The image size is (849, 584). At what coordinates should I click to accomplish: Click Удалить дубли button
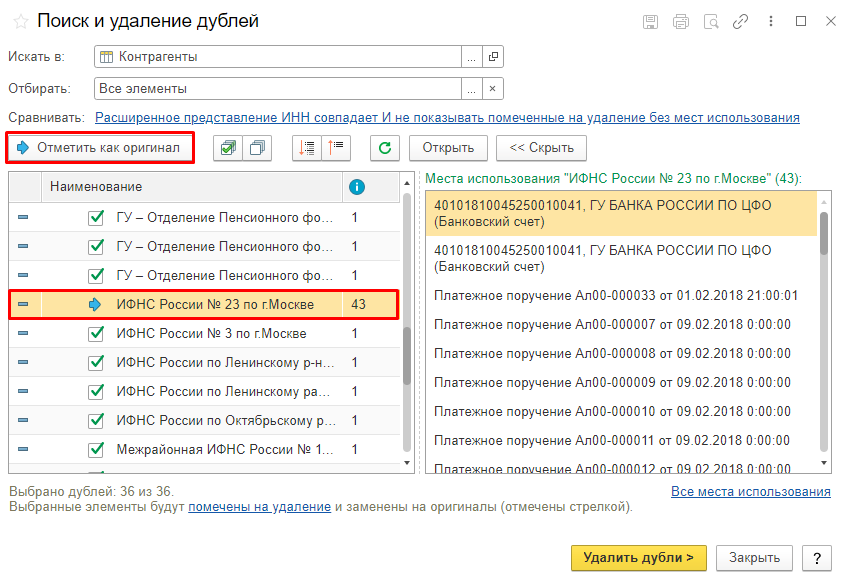coord(638,557)
